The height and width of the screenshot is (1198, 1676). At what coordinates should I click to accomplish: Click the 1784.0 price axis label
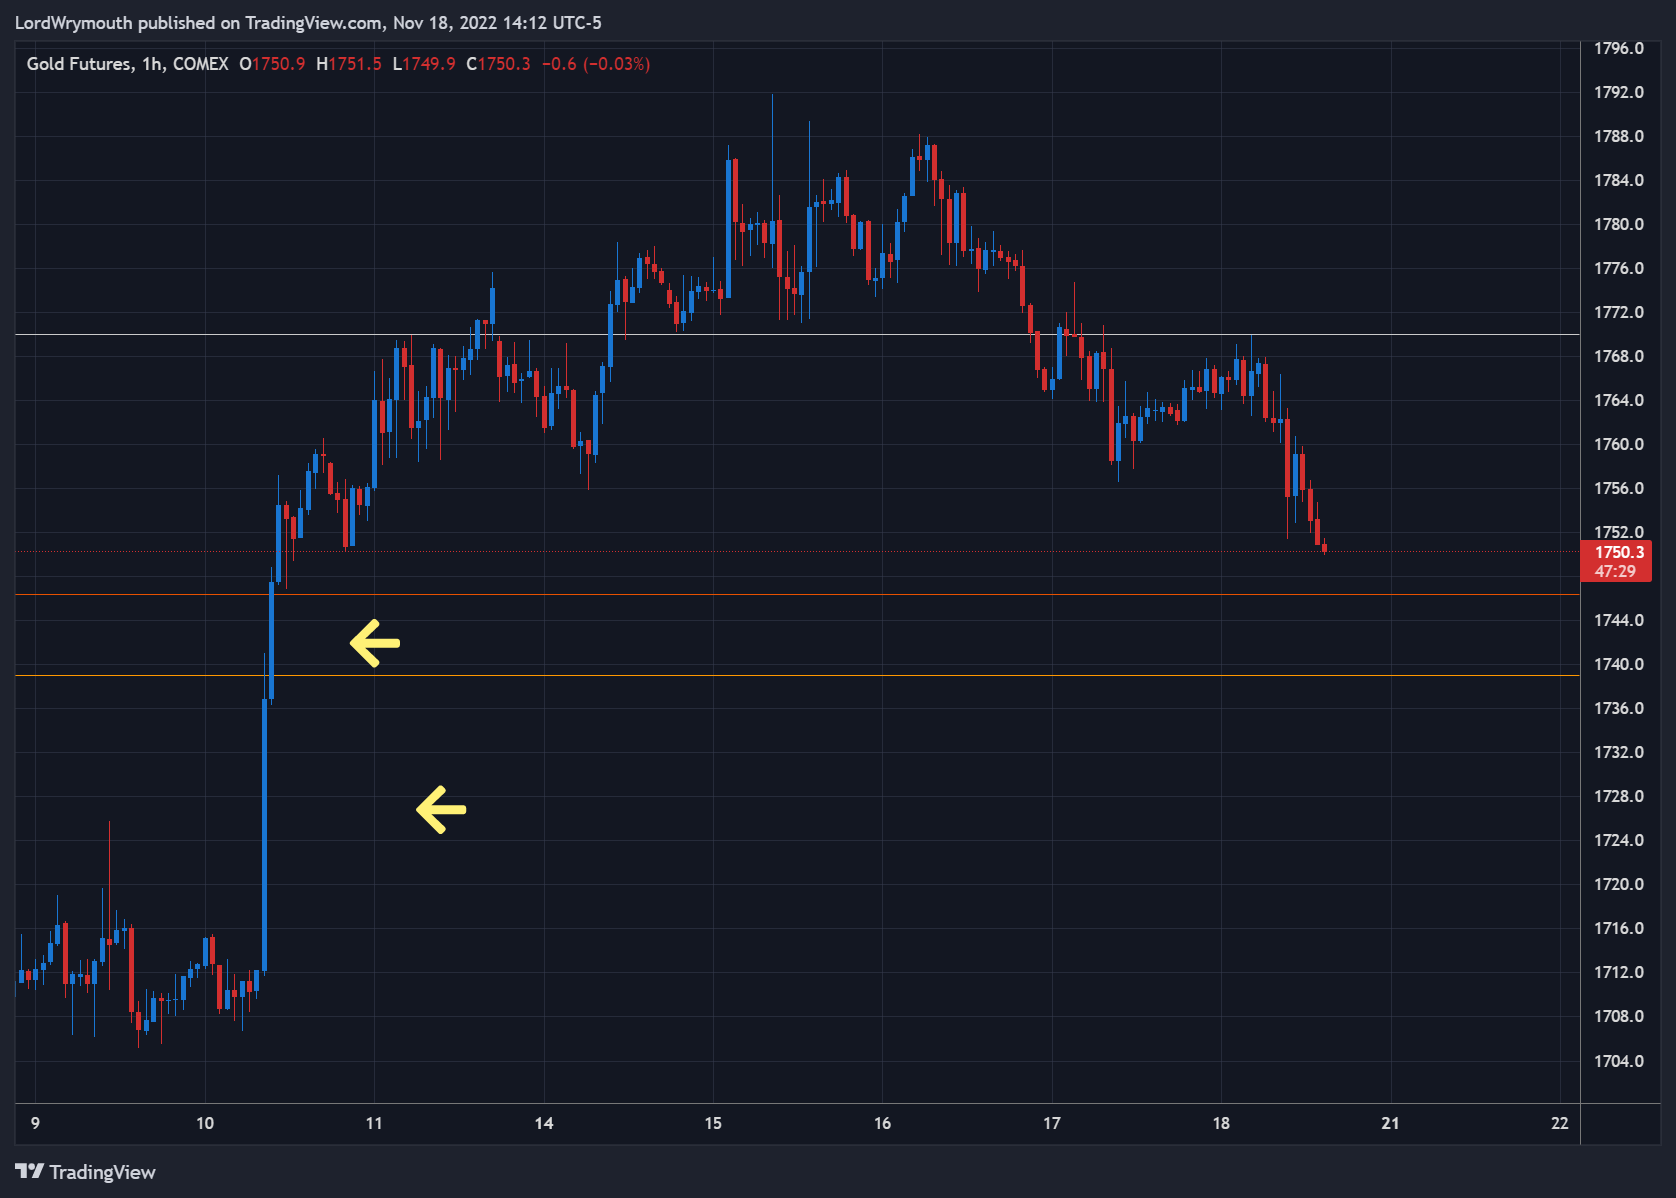(1618, 180)
